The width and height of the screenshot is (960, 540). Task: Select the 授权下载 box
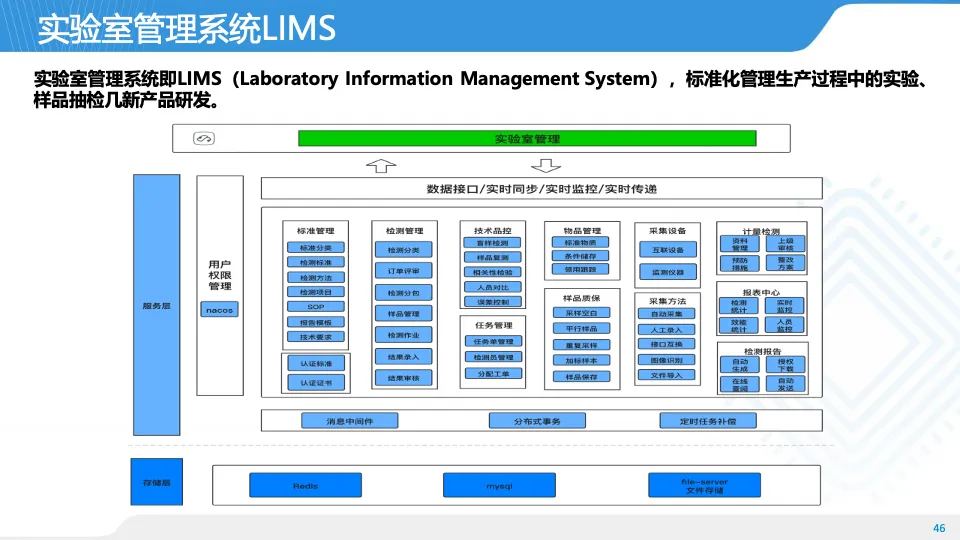[x=786, y=365]
